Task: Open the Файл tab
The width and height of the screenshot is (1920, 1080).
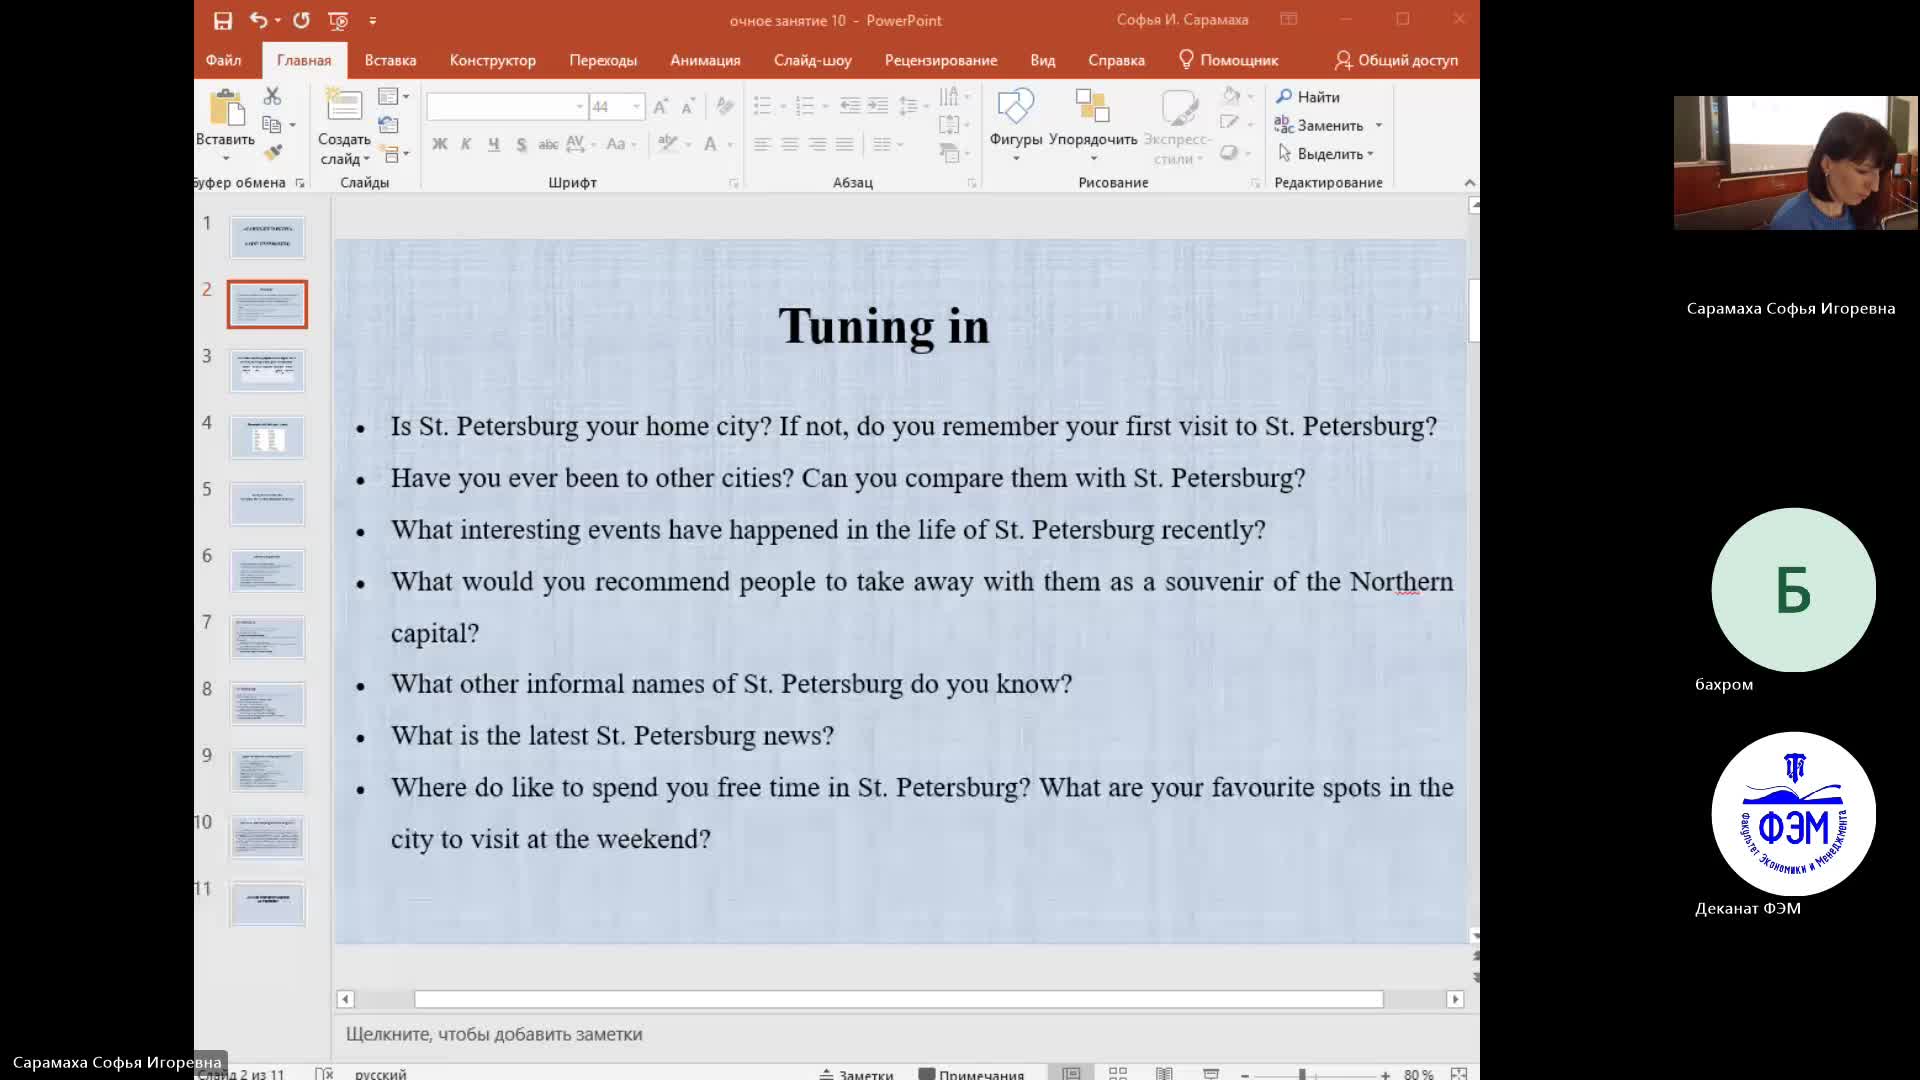Action: (x=224, y=60)
